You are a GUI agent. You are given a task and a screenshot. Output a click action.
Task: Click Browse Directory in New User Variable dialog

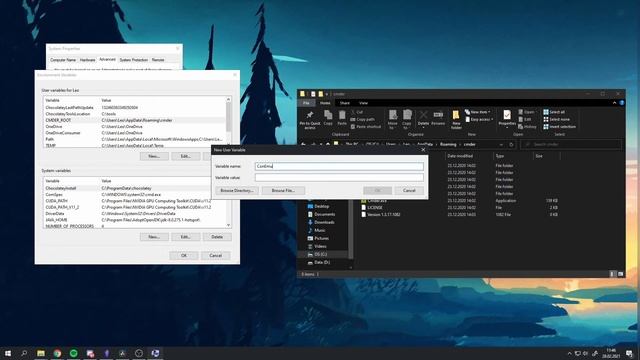pyautogui.click(x=237, y=191)
